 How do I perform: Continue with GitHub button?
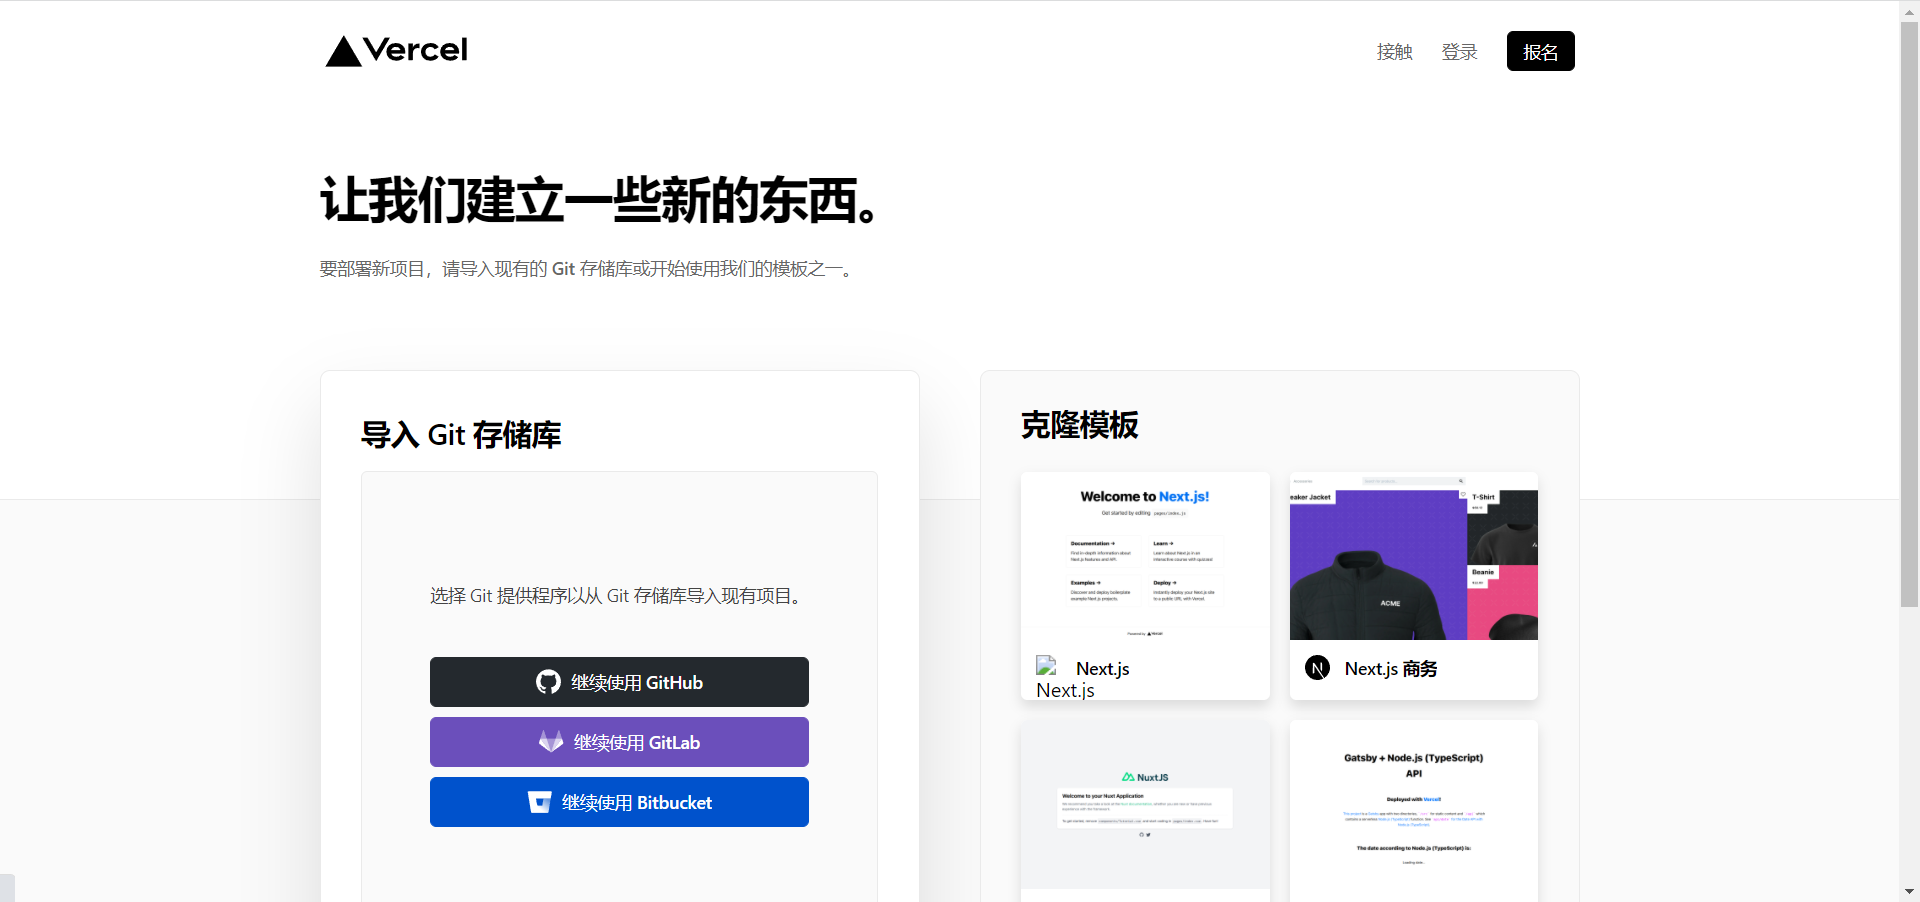click(619, 682)
